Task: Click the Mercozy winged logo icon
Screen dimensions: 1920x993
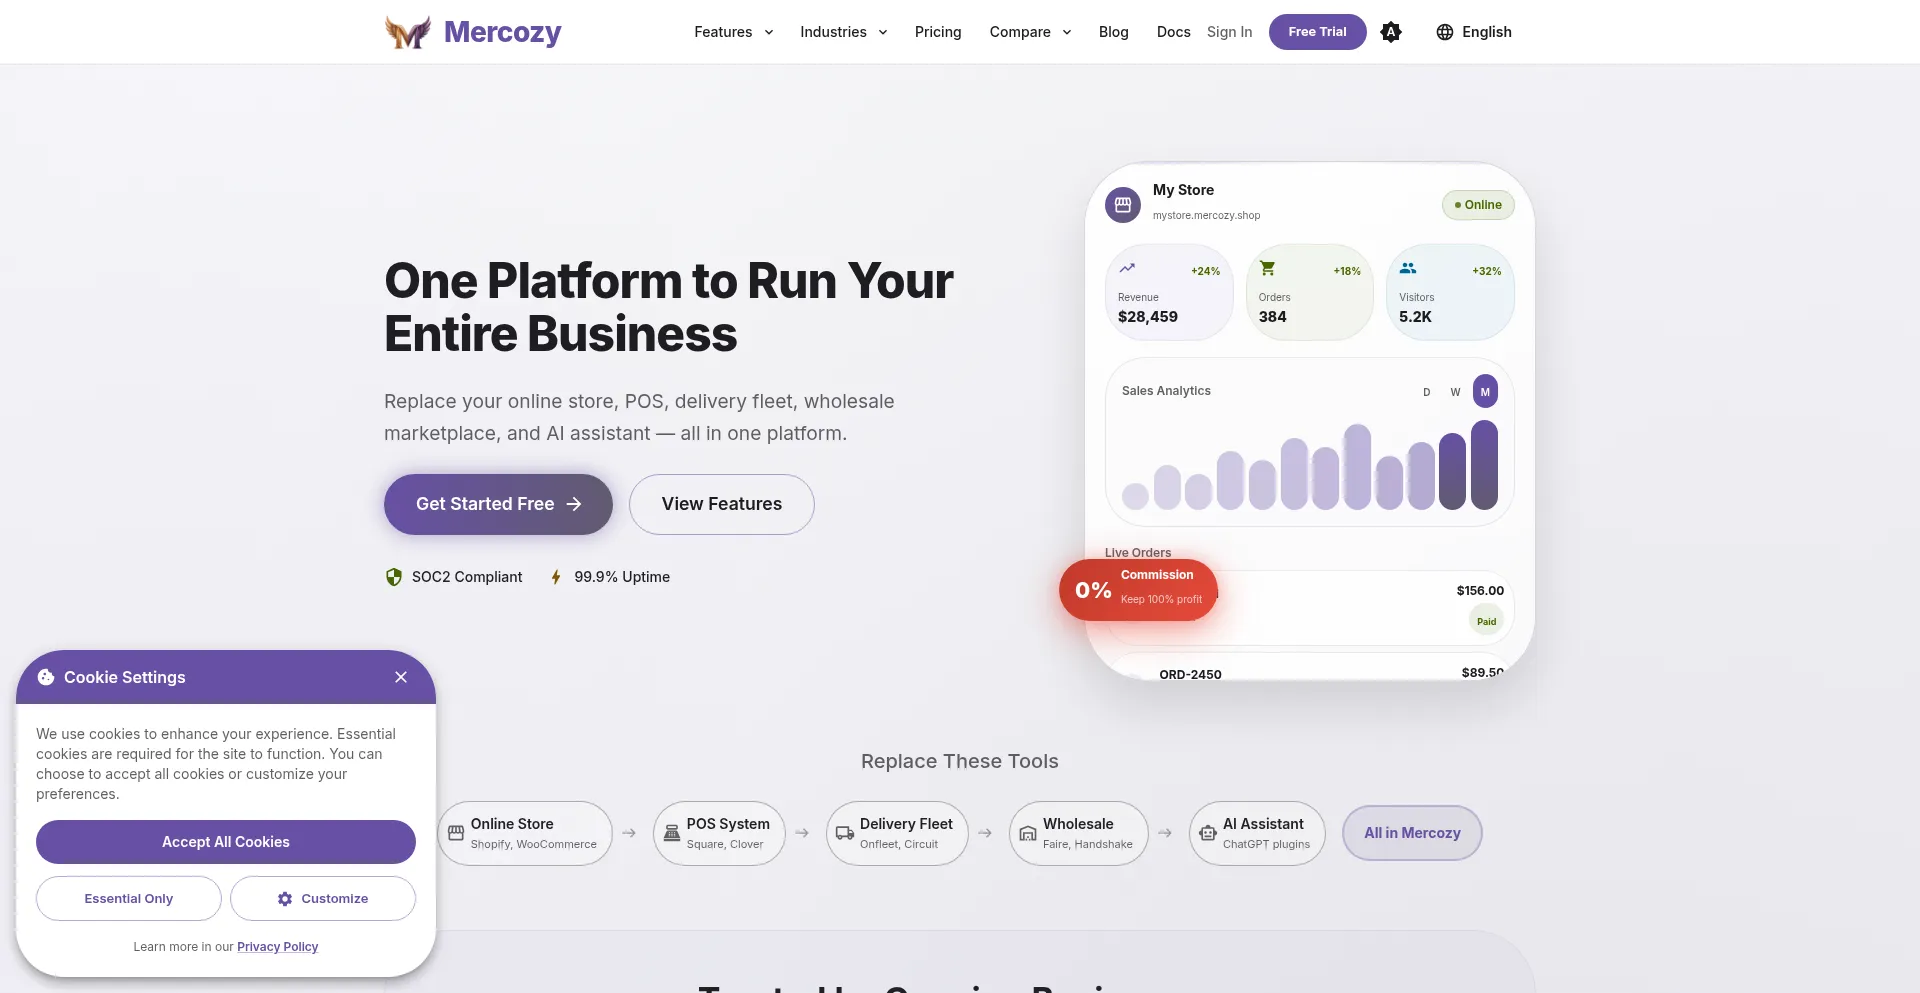Action: 408,32
